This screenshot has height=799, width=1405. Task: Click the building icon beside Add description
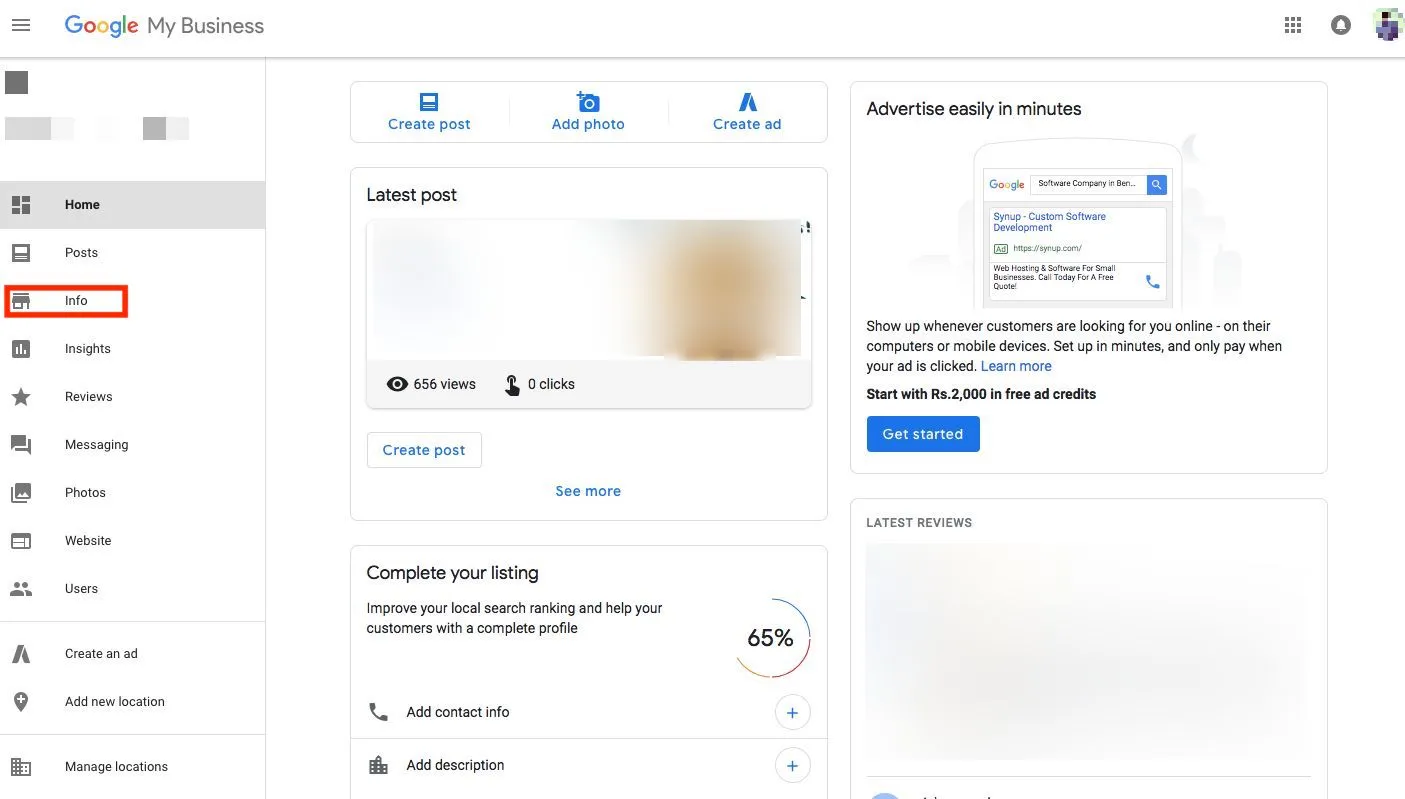click(378, 765)
